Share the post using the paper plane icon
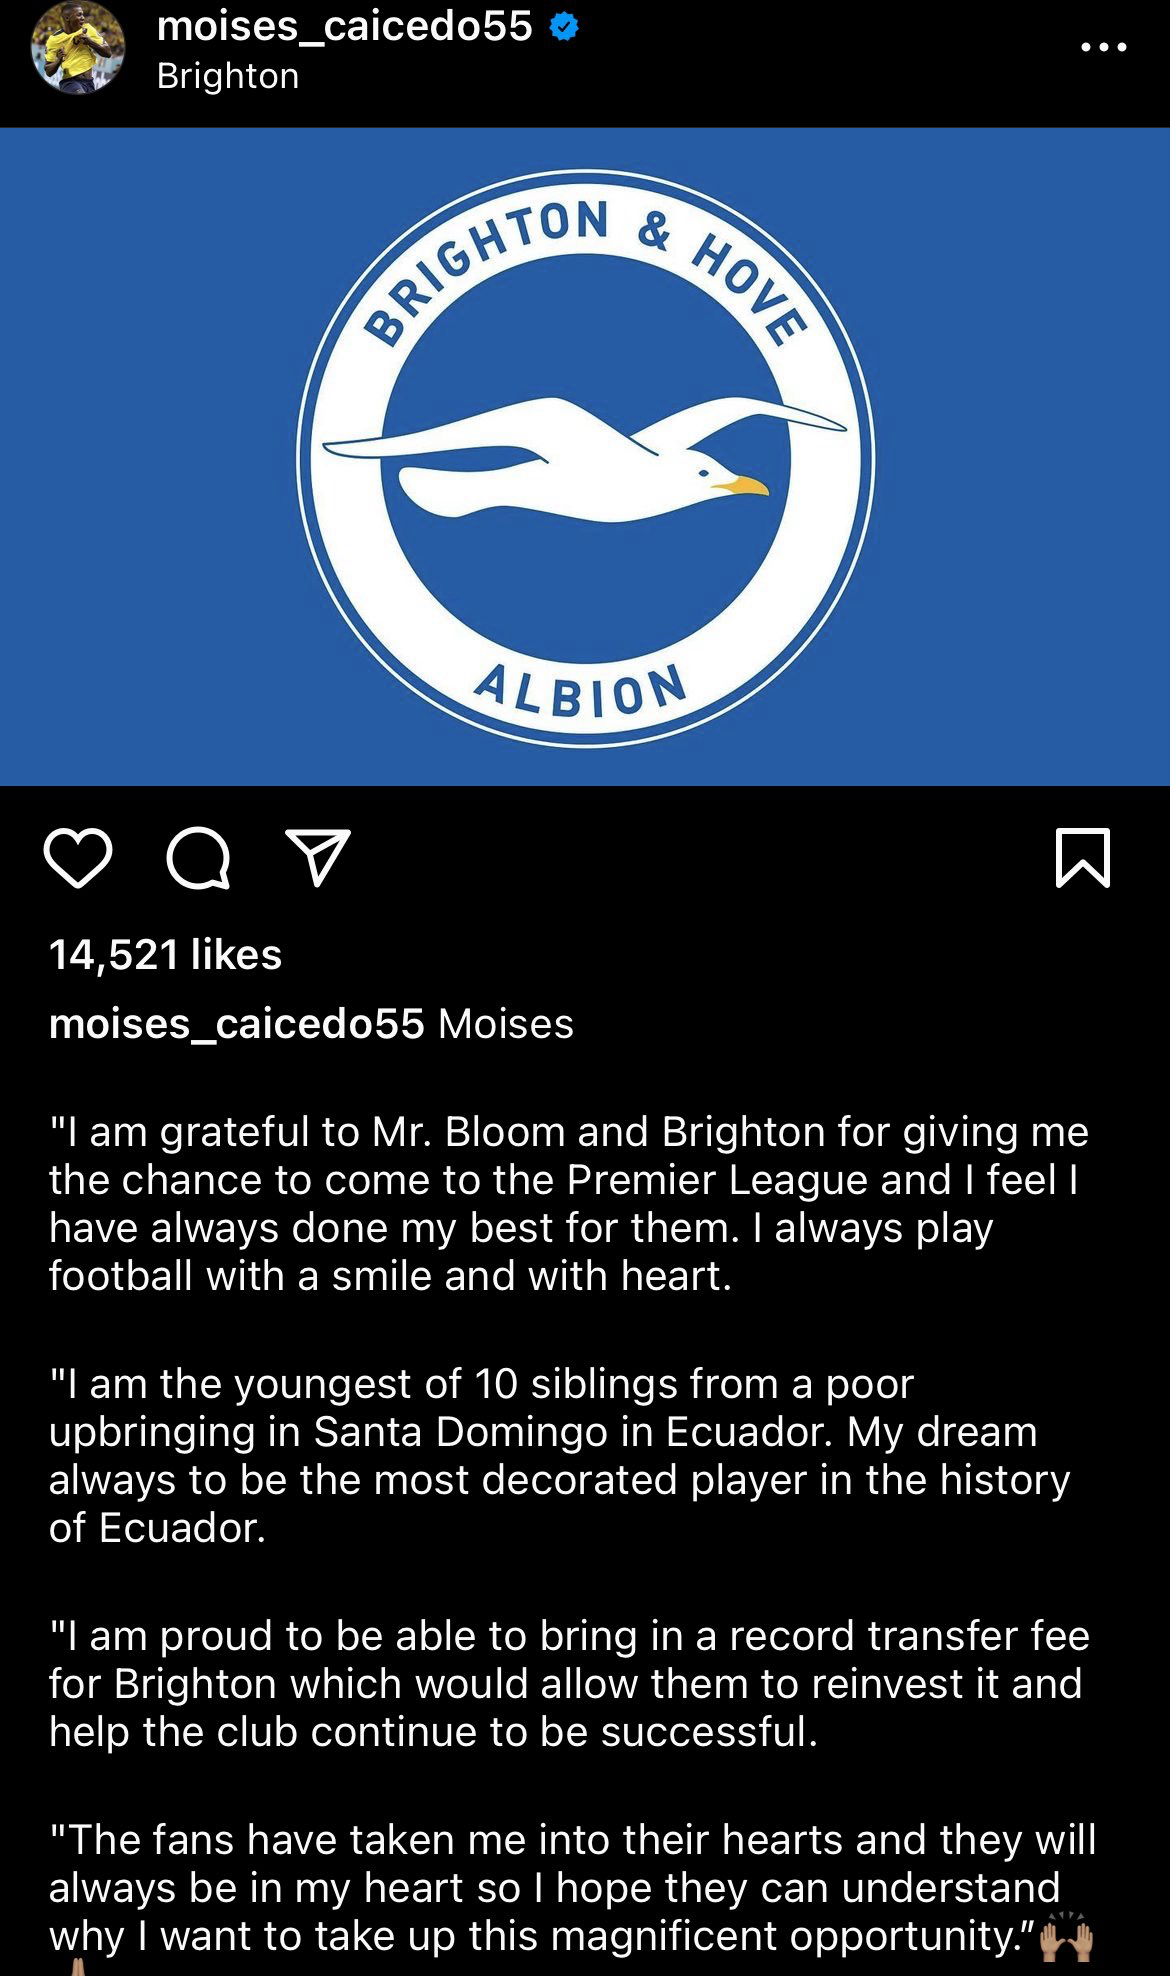The width and height of the screenshot is (1170, 1976). 318,857
